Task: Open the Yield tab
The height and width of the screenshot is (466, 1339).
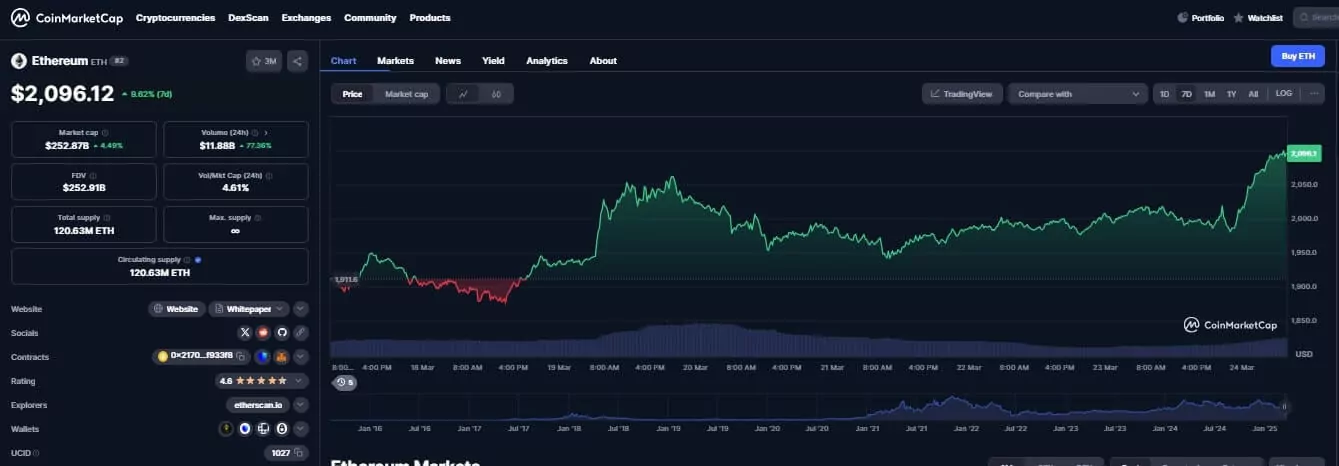Action: pyautogui.click(x=493, y=61)
